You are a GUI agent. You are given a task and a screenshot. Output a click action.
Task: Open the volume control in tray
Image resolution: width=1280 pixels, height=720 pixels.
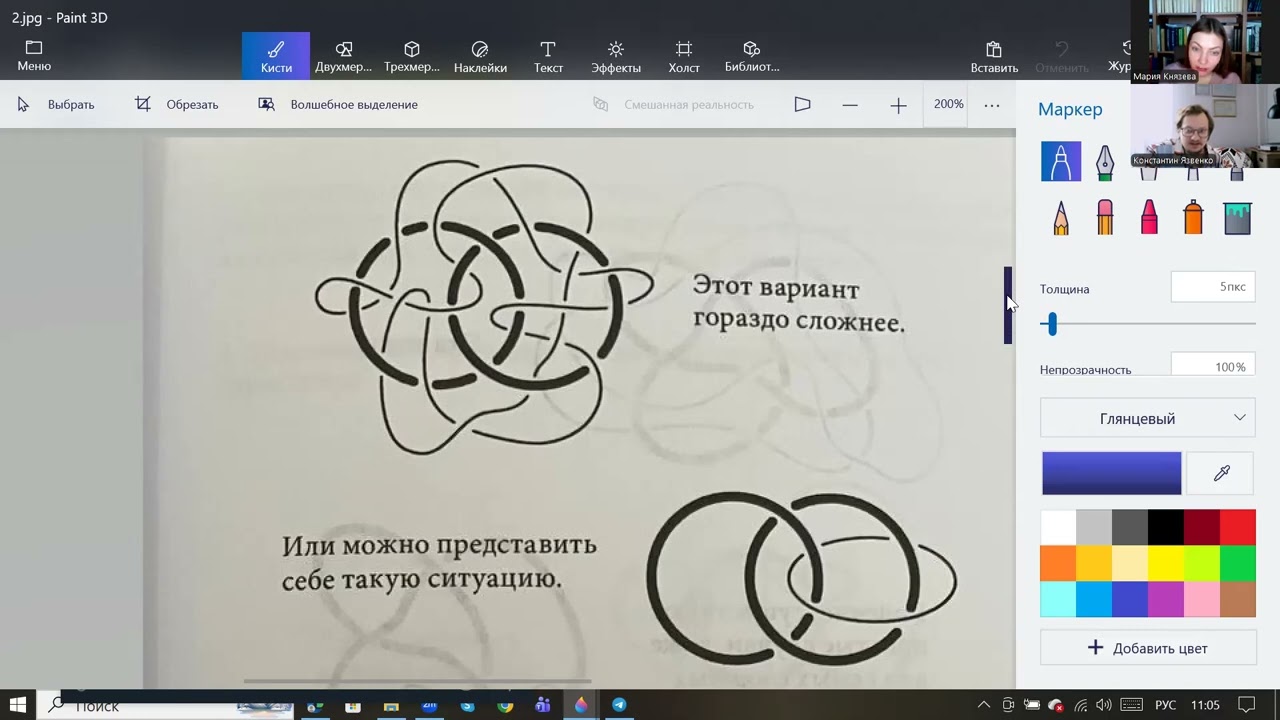point(1104,705)
